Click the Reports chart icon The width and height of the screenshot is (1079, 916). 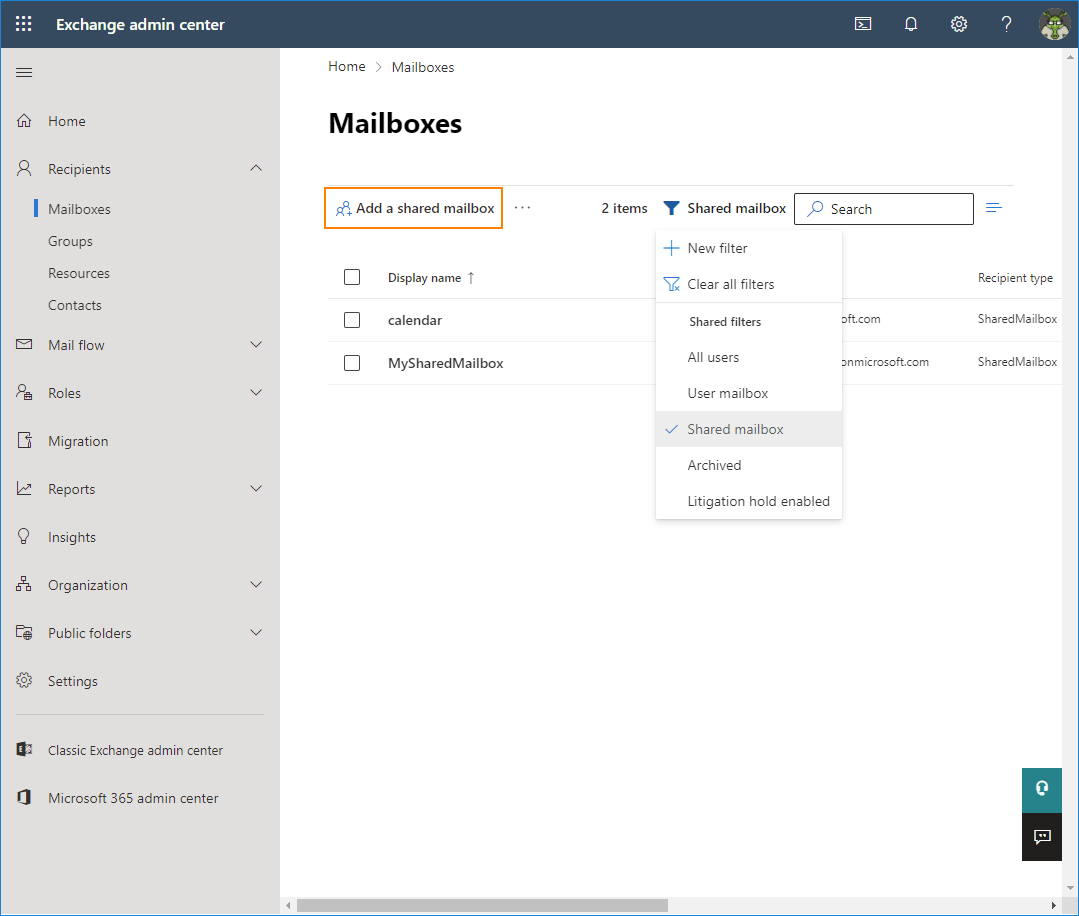[24, 489]
